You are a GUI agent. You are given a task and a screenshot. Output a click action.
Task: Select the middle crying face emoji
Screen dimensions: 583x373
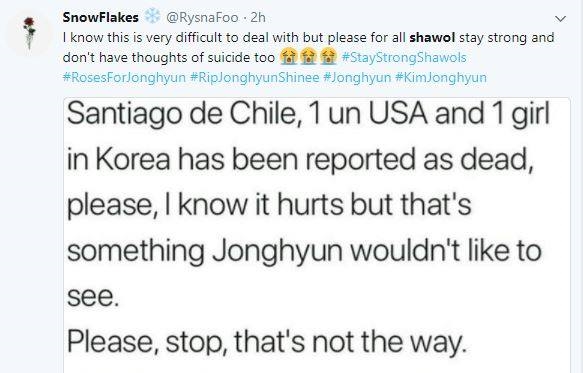tap(308, 57)
